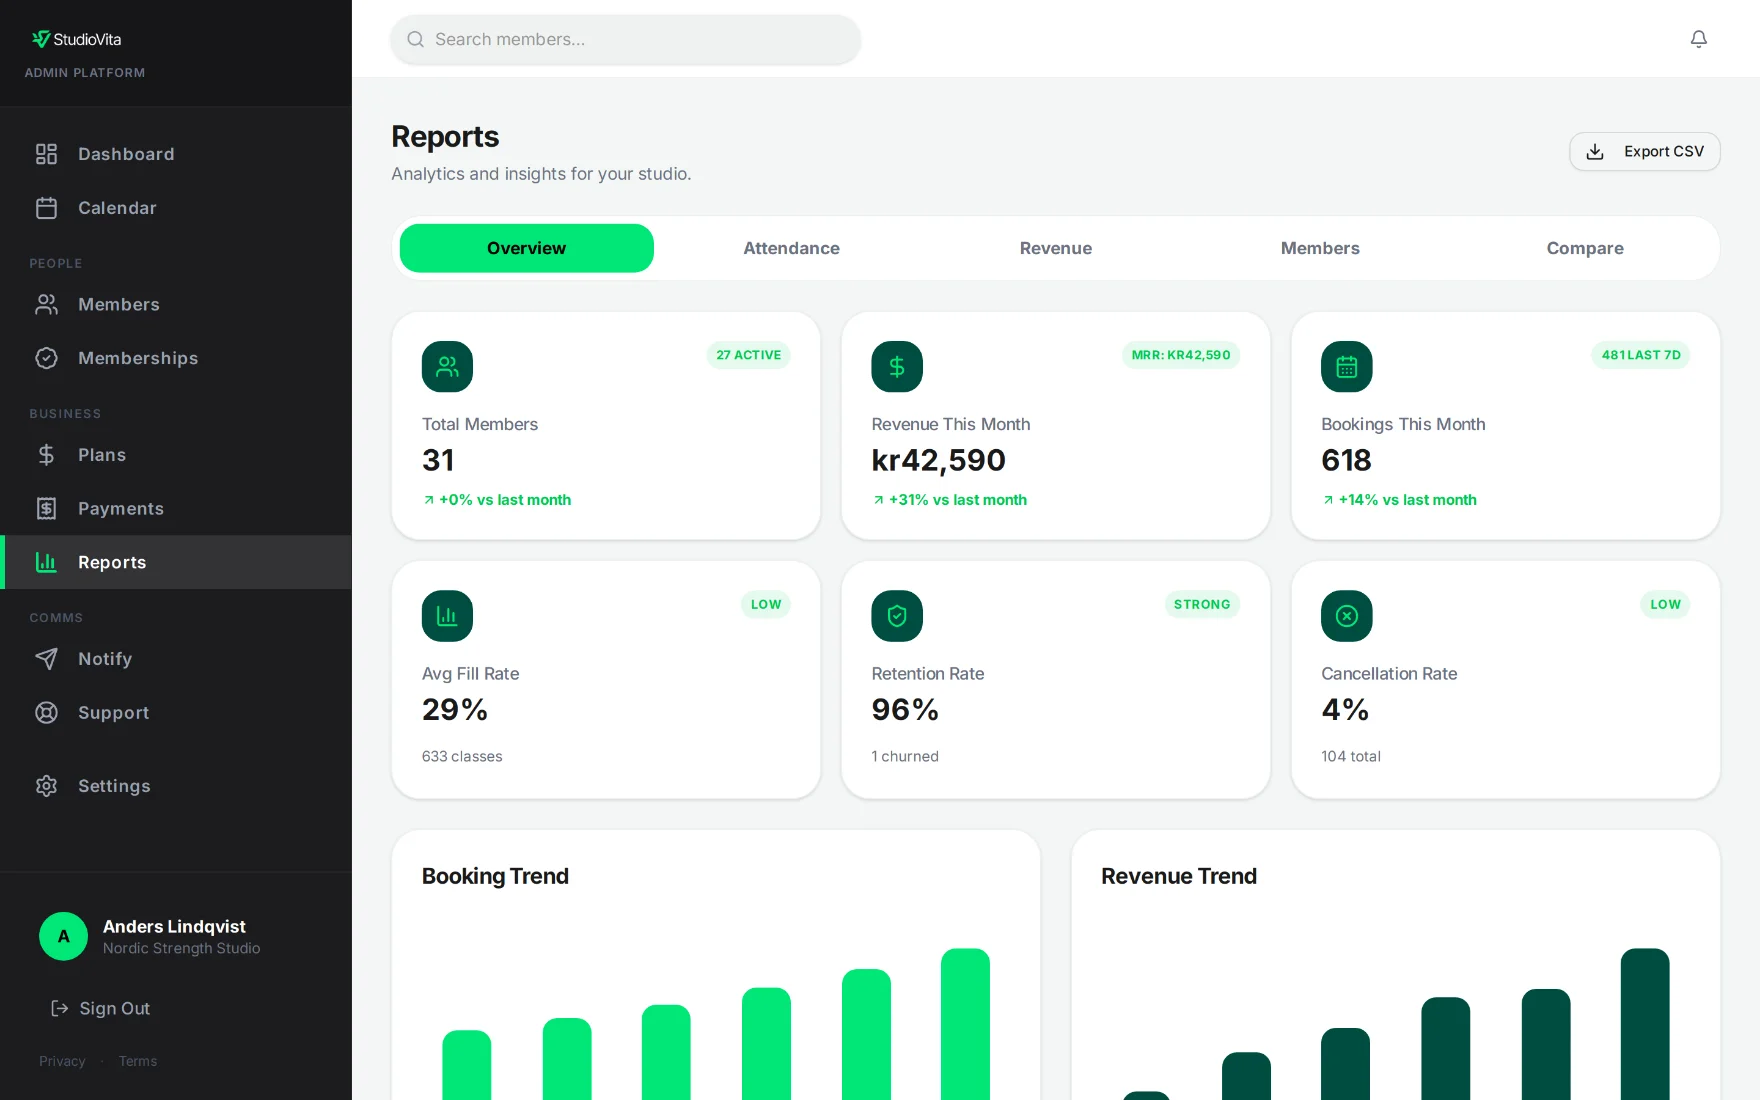Open Calendar from sidebar menu
Screen dimensions: 1760x1100
[x=176, y=208]
